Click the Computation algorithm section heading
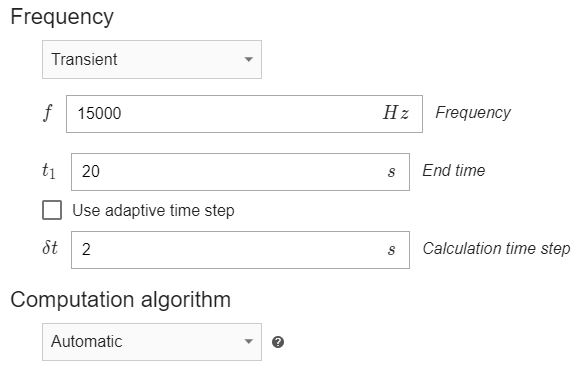 pyautogui.click(x=121, y=300)
